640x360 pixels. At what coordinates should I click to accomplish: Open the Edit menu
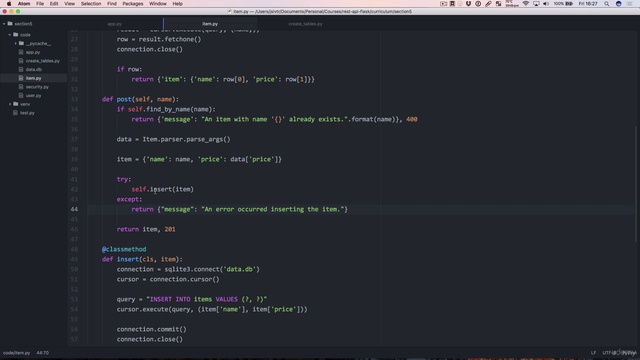tap(54, 4)
